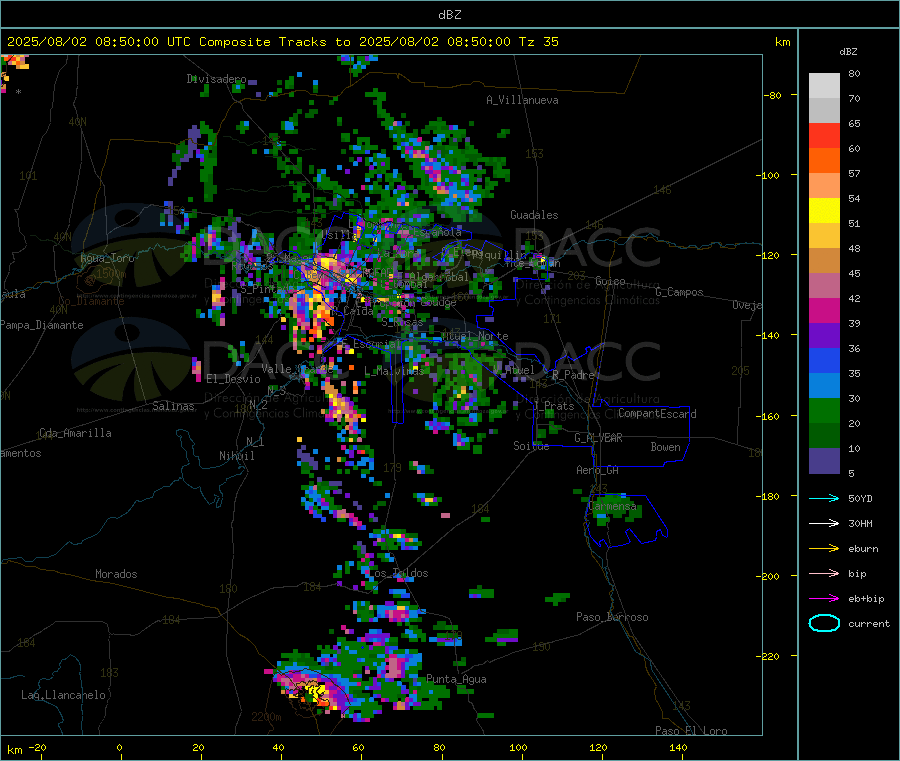Select the pink bip arrow legend icon

tap(824, 573)
